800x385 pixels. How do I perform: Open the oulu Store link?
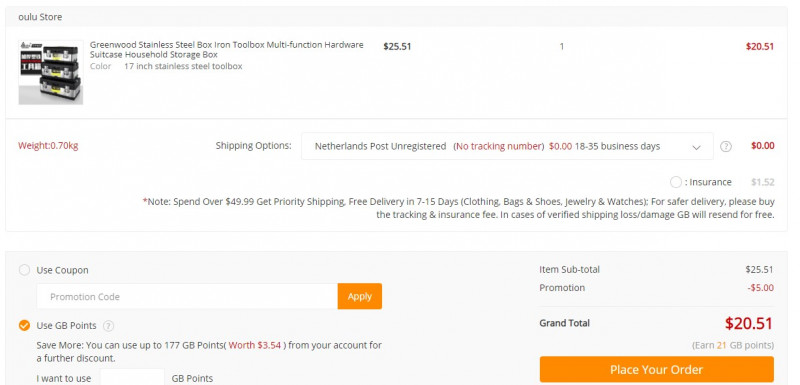(x=40, y=17)
